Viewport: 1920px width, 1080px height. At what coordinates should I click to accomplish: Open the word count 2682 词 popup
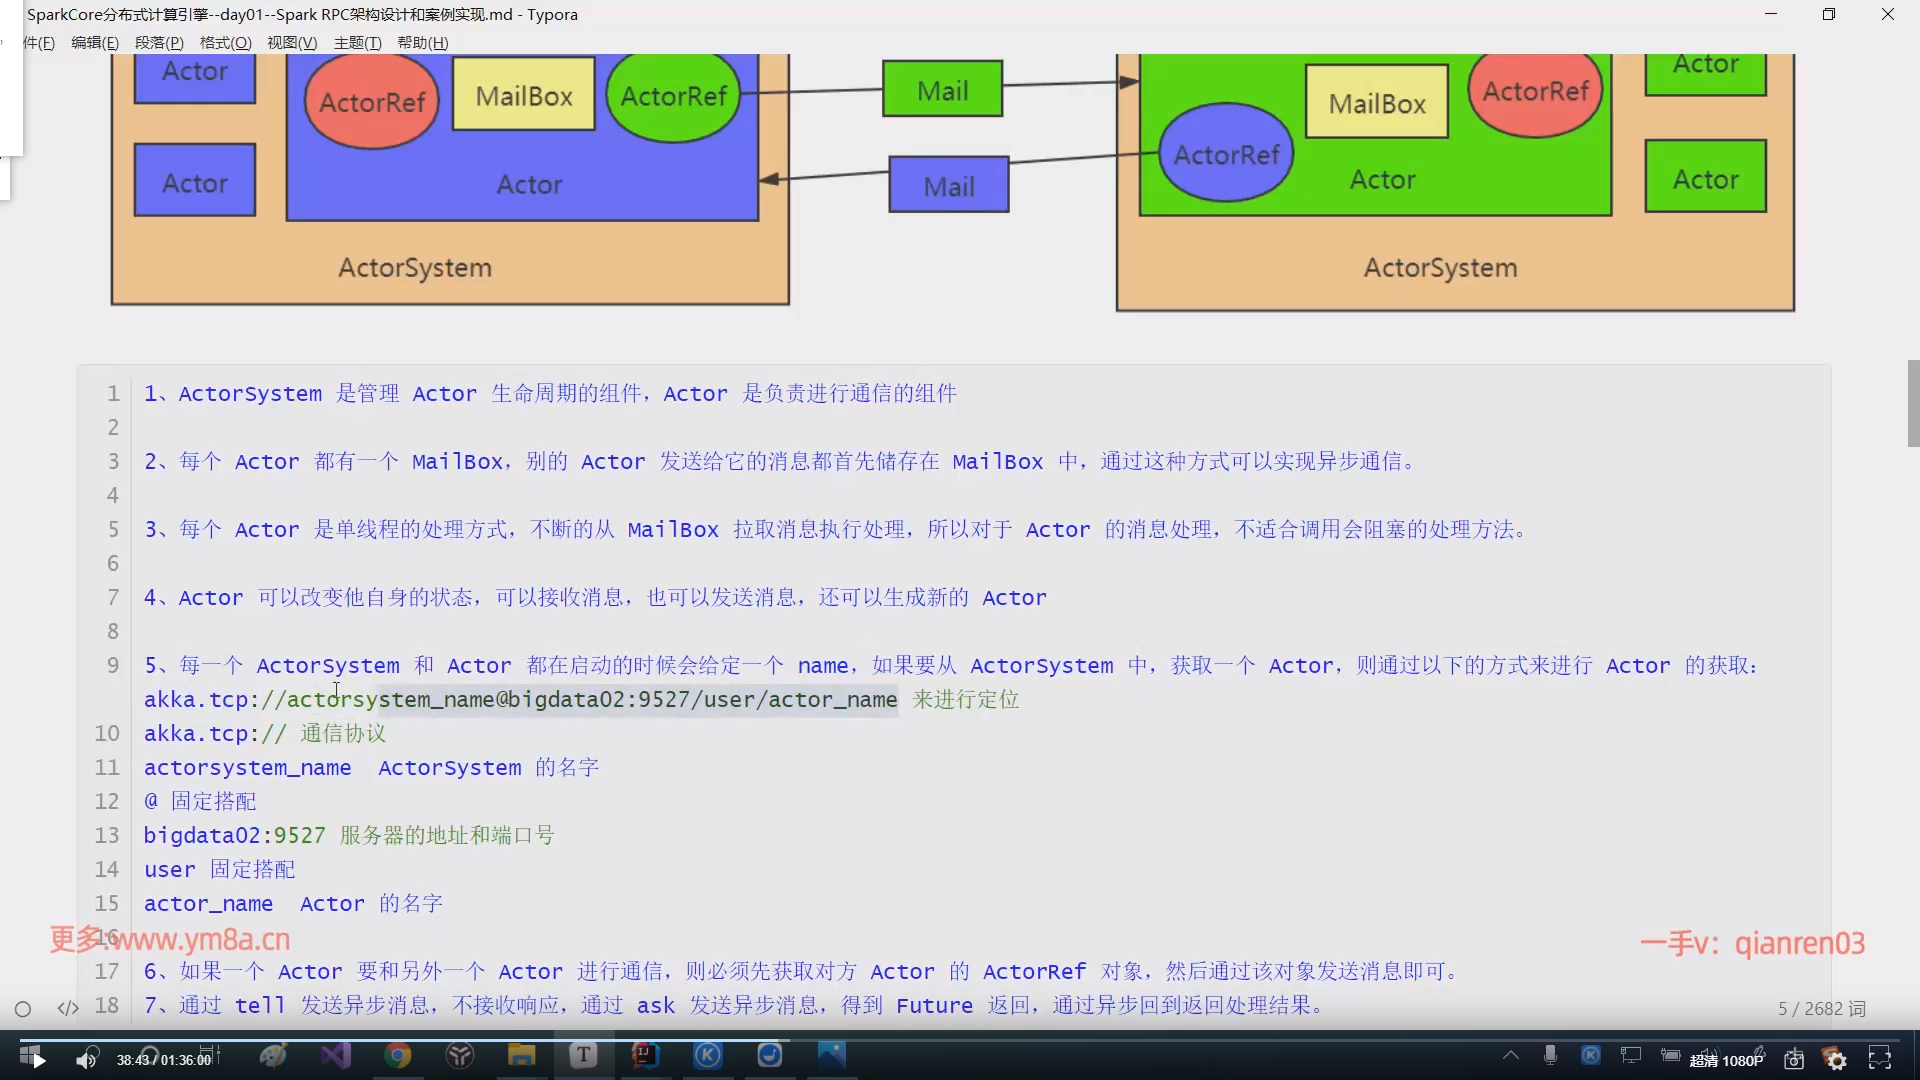coord(1821,1009)
